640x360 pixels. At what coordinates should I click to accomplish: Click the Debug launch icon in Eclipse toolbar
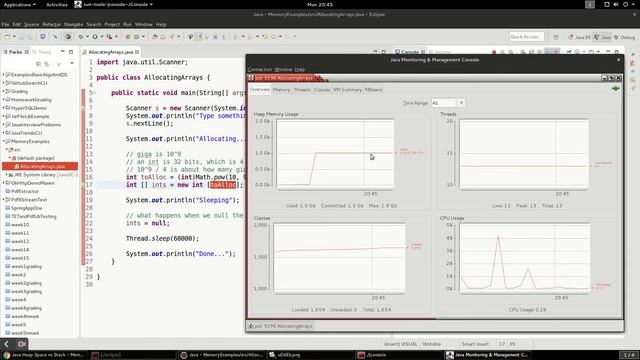pyautogui.click(x=81, y=37)
